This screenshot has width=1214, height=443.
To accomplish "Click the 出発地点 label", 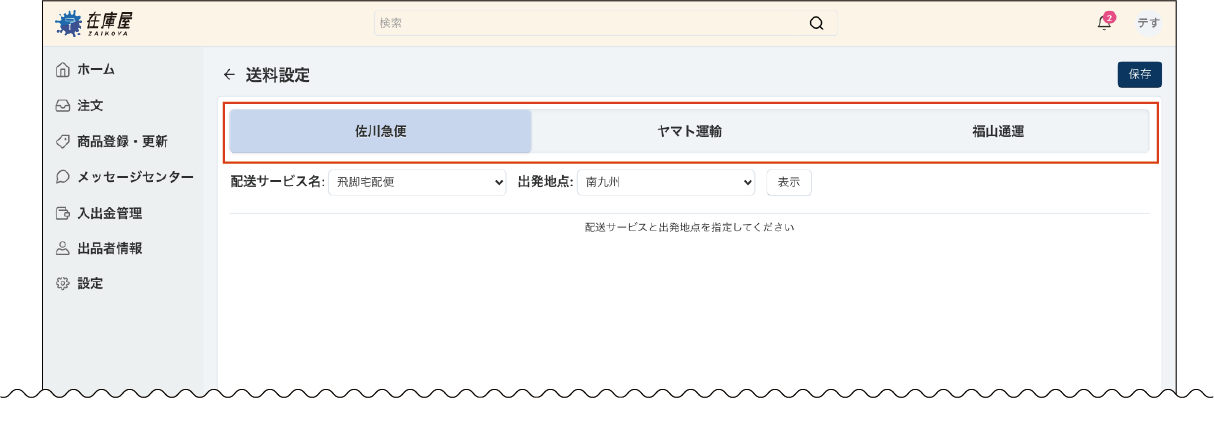I will [545, 182].
